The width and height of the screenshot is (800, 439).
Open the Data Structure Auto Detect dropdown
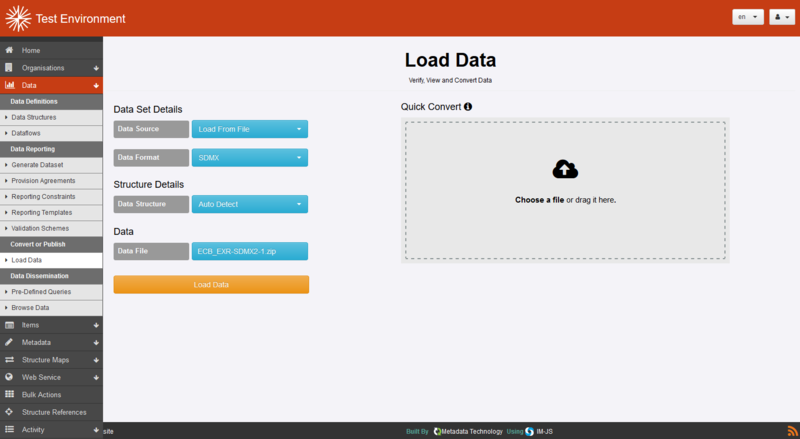click(249, 204)
